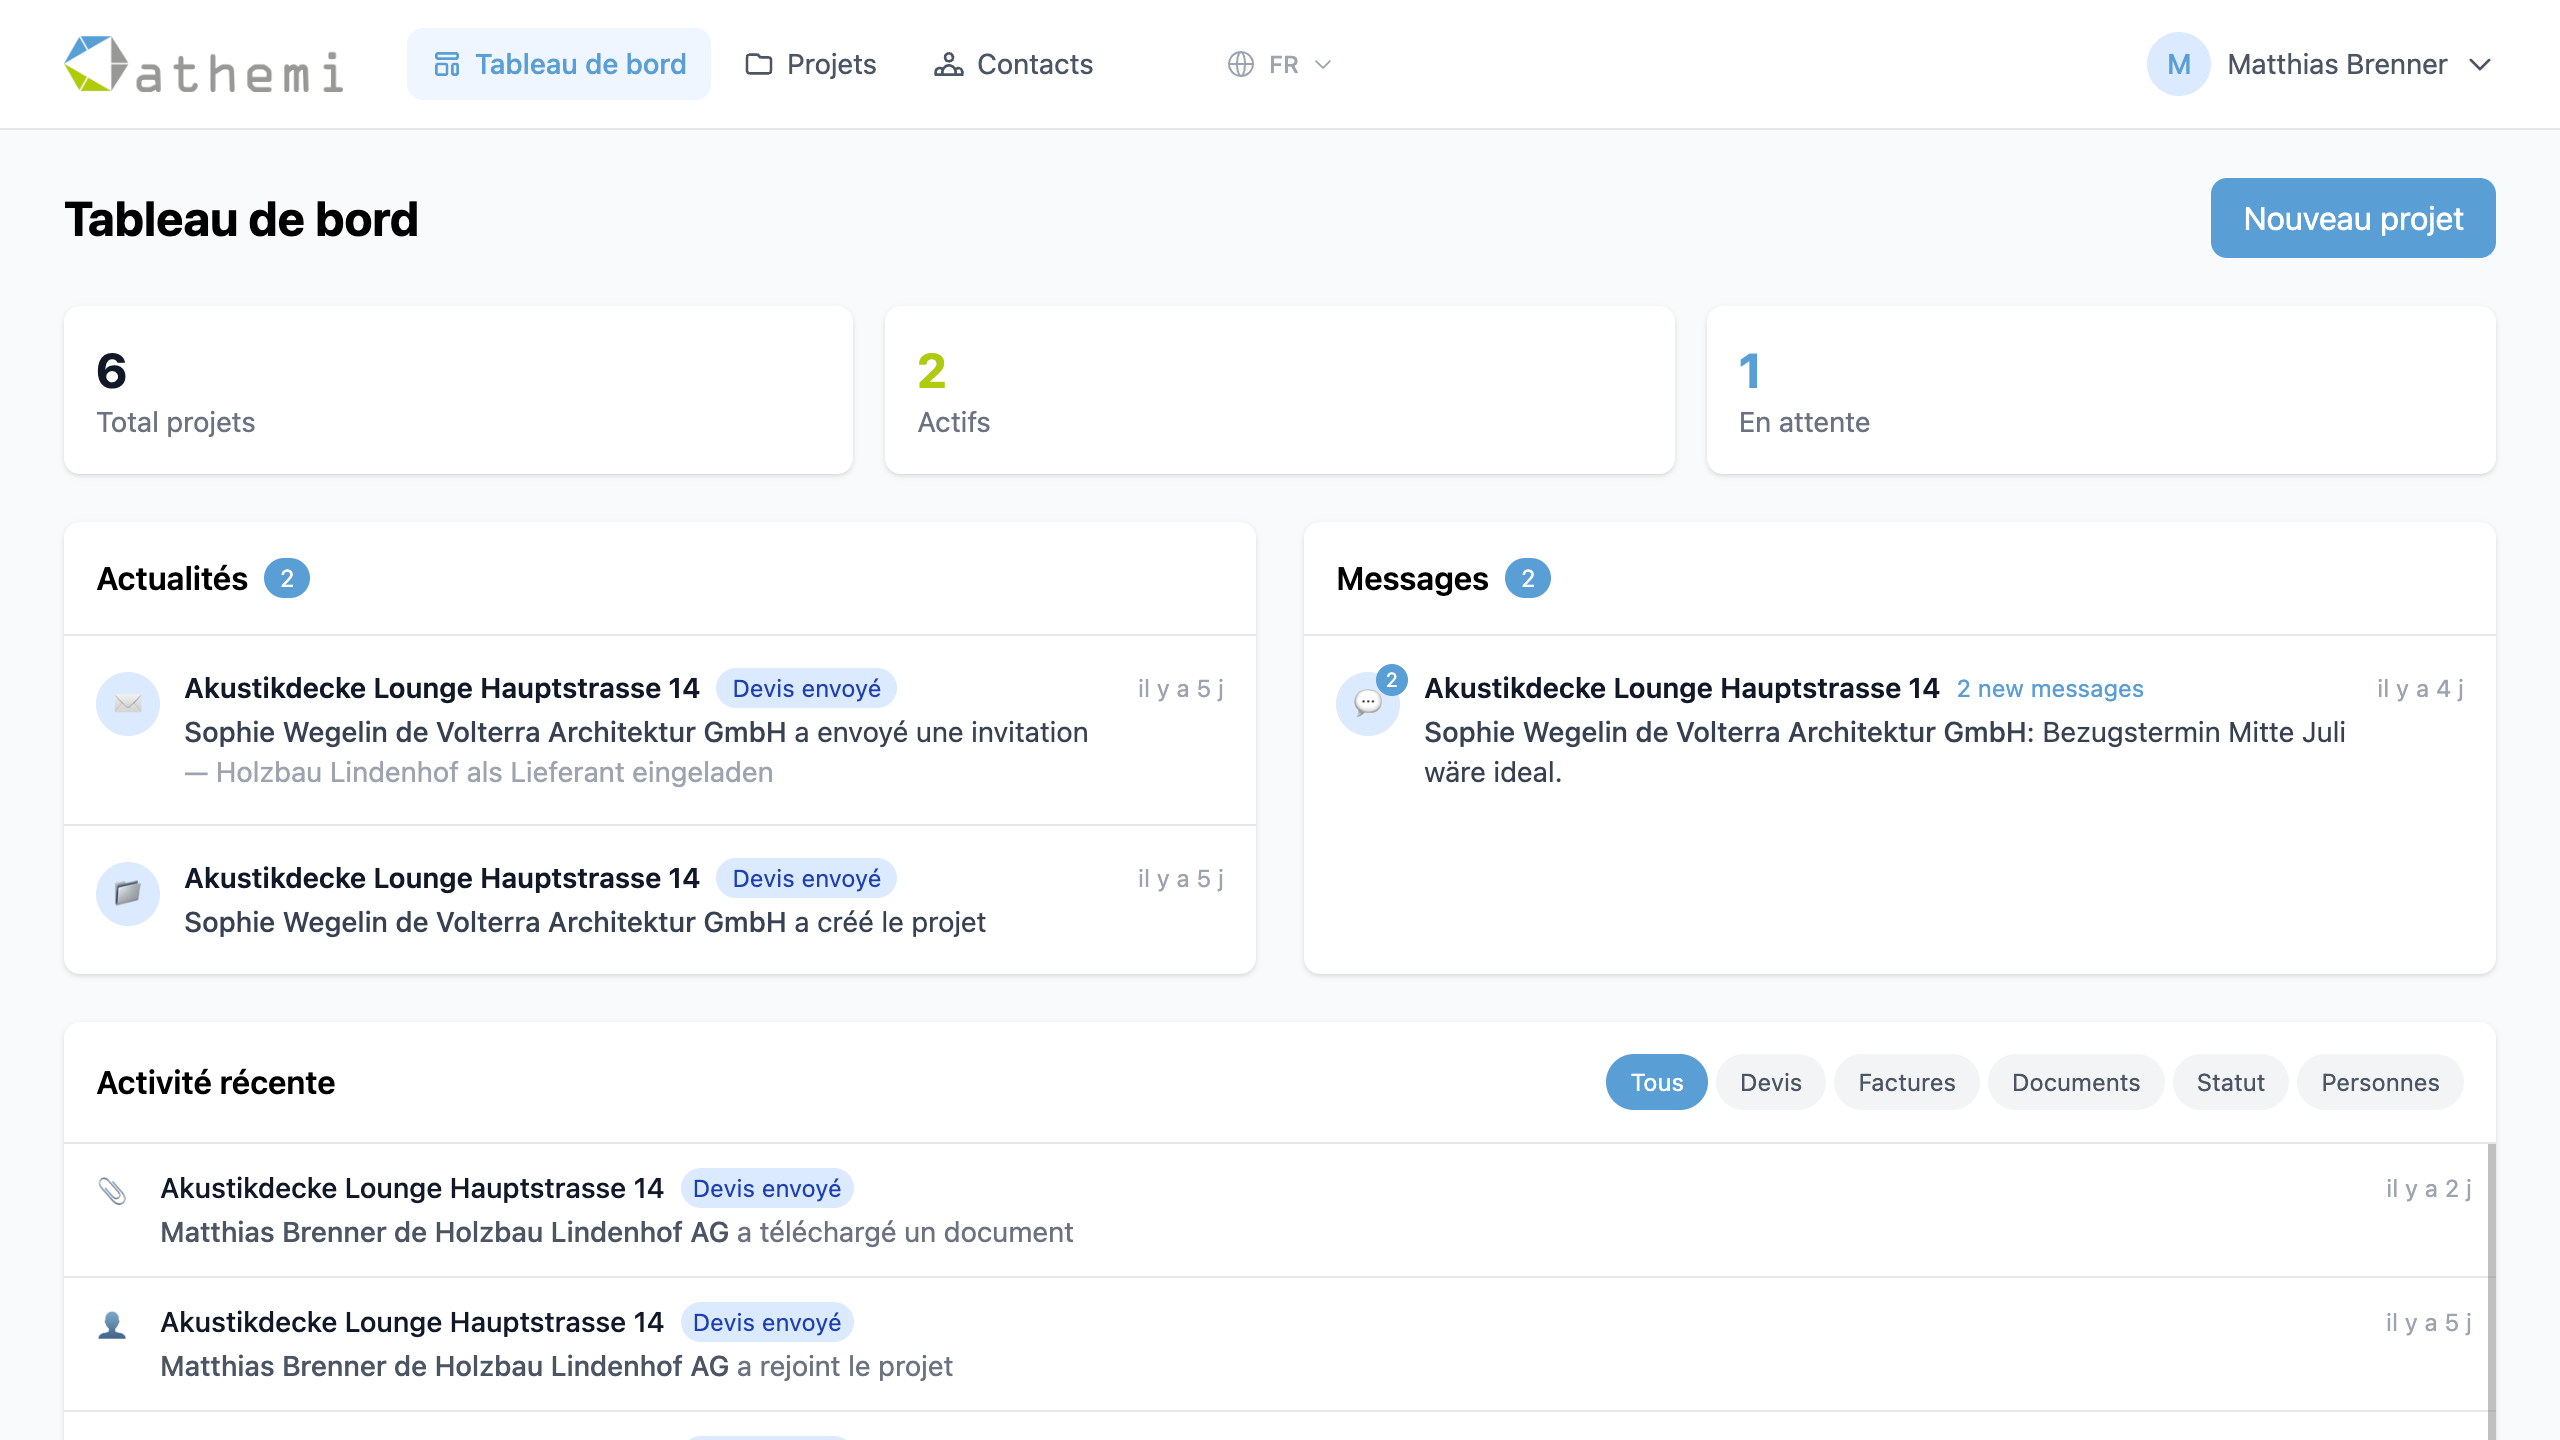Click the 'Bezugstermin Mitte Juli wäre ideal' message

tap(1885, 752)
